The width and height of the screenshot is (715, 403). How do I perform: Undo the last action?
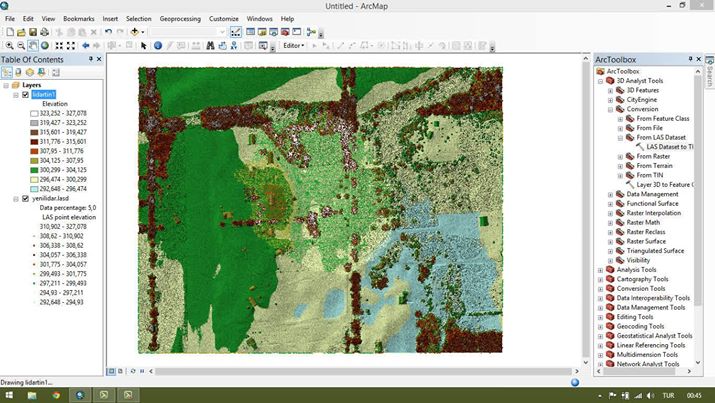[109, 32]
